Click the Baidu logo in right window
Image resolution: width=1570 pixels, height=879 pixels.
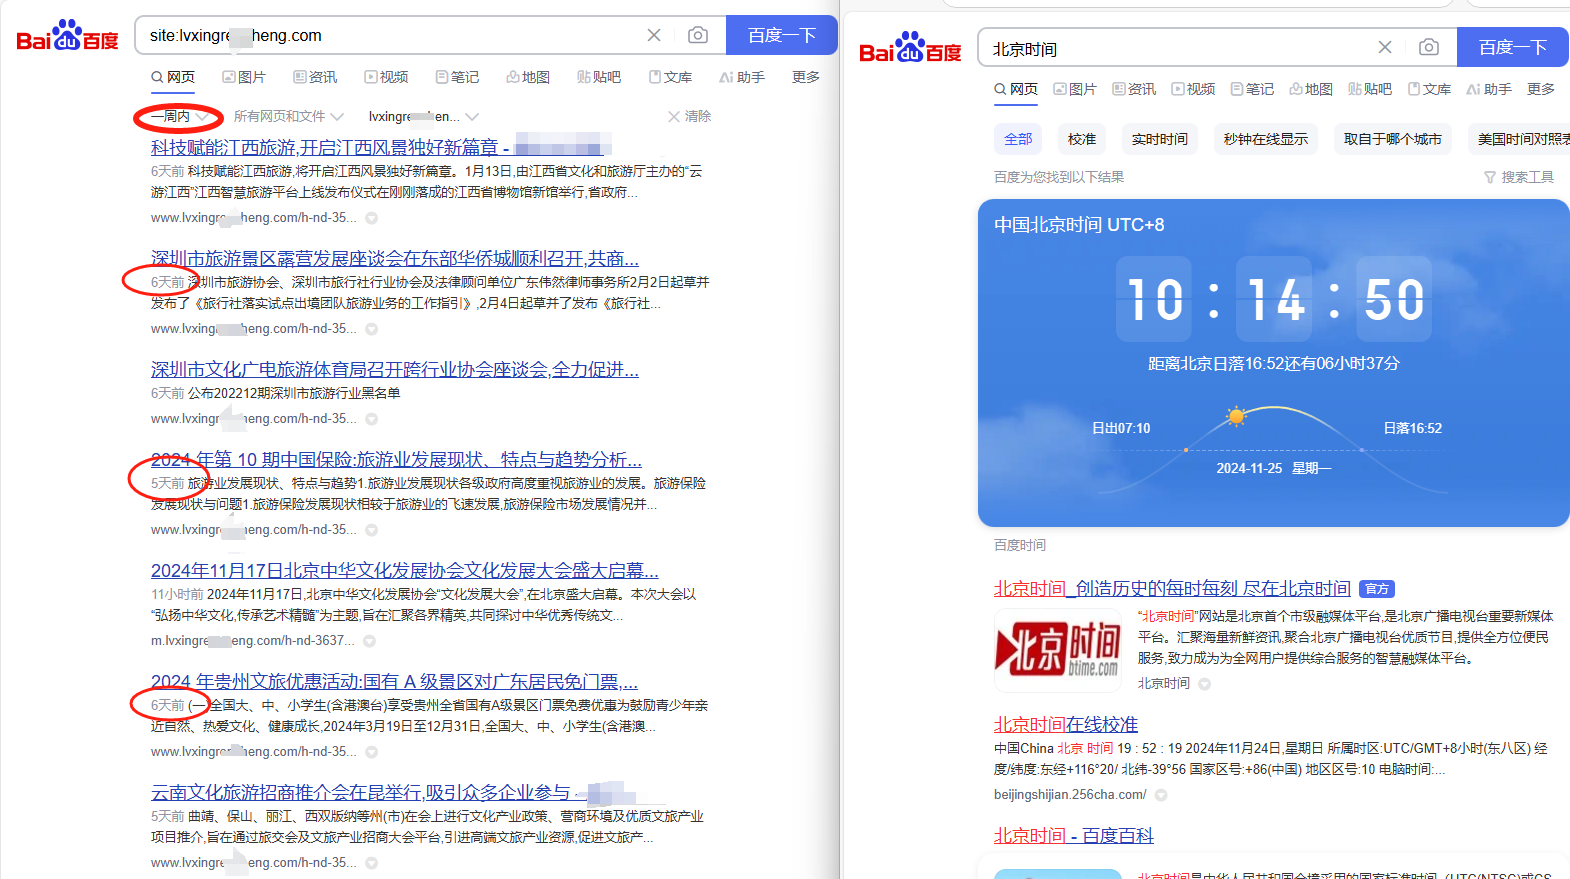[910, 48]
